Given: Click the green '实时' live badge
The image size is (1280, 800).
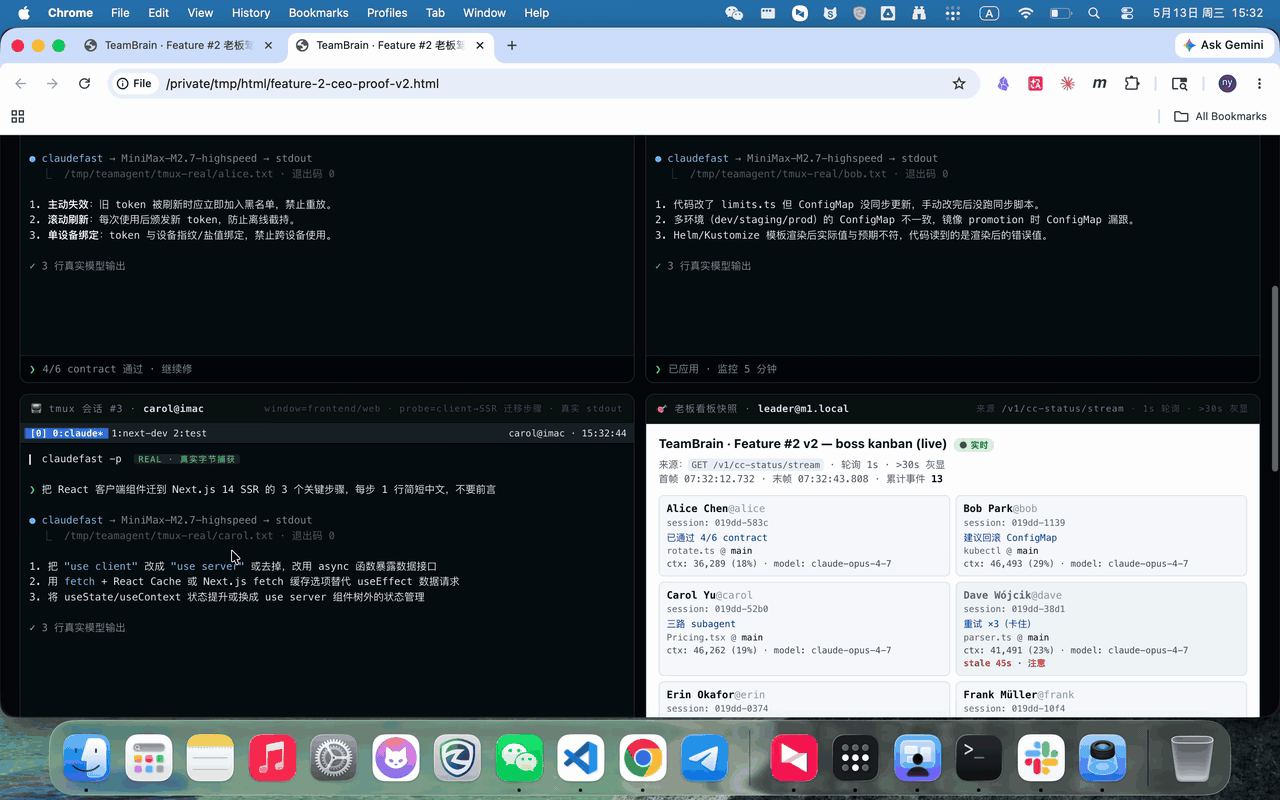Looking at the screenshot, I should pyautogui.click(x=973, y=444).
